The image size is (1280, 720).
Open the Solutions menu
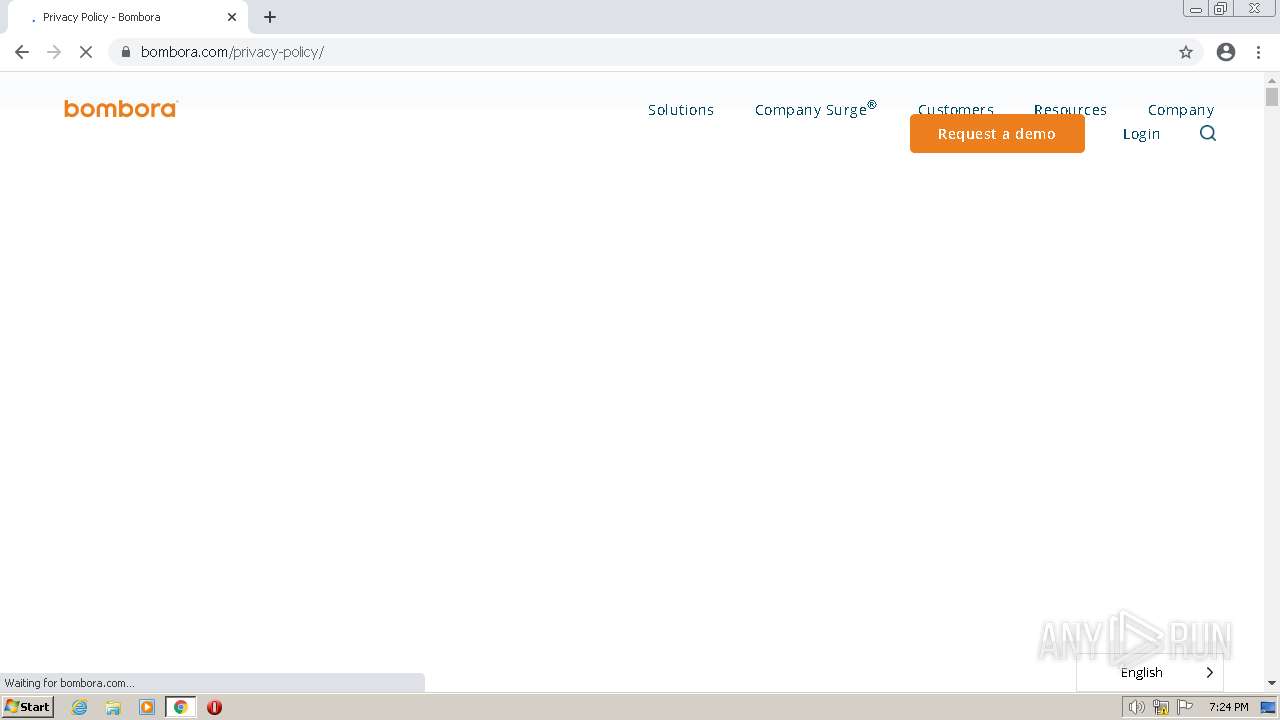pyautogui.click(x=681, y=110)
